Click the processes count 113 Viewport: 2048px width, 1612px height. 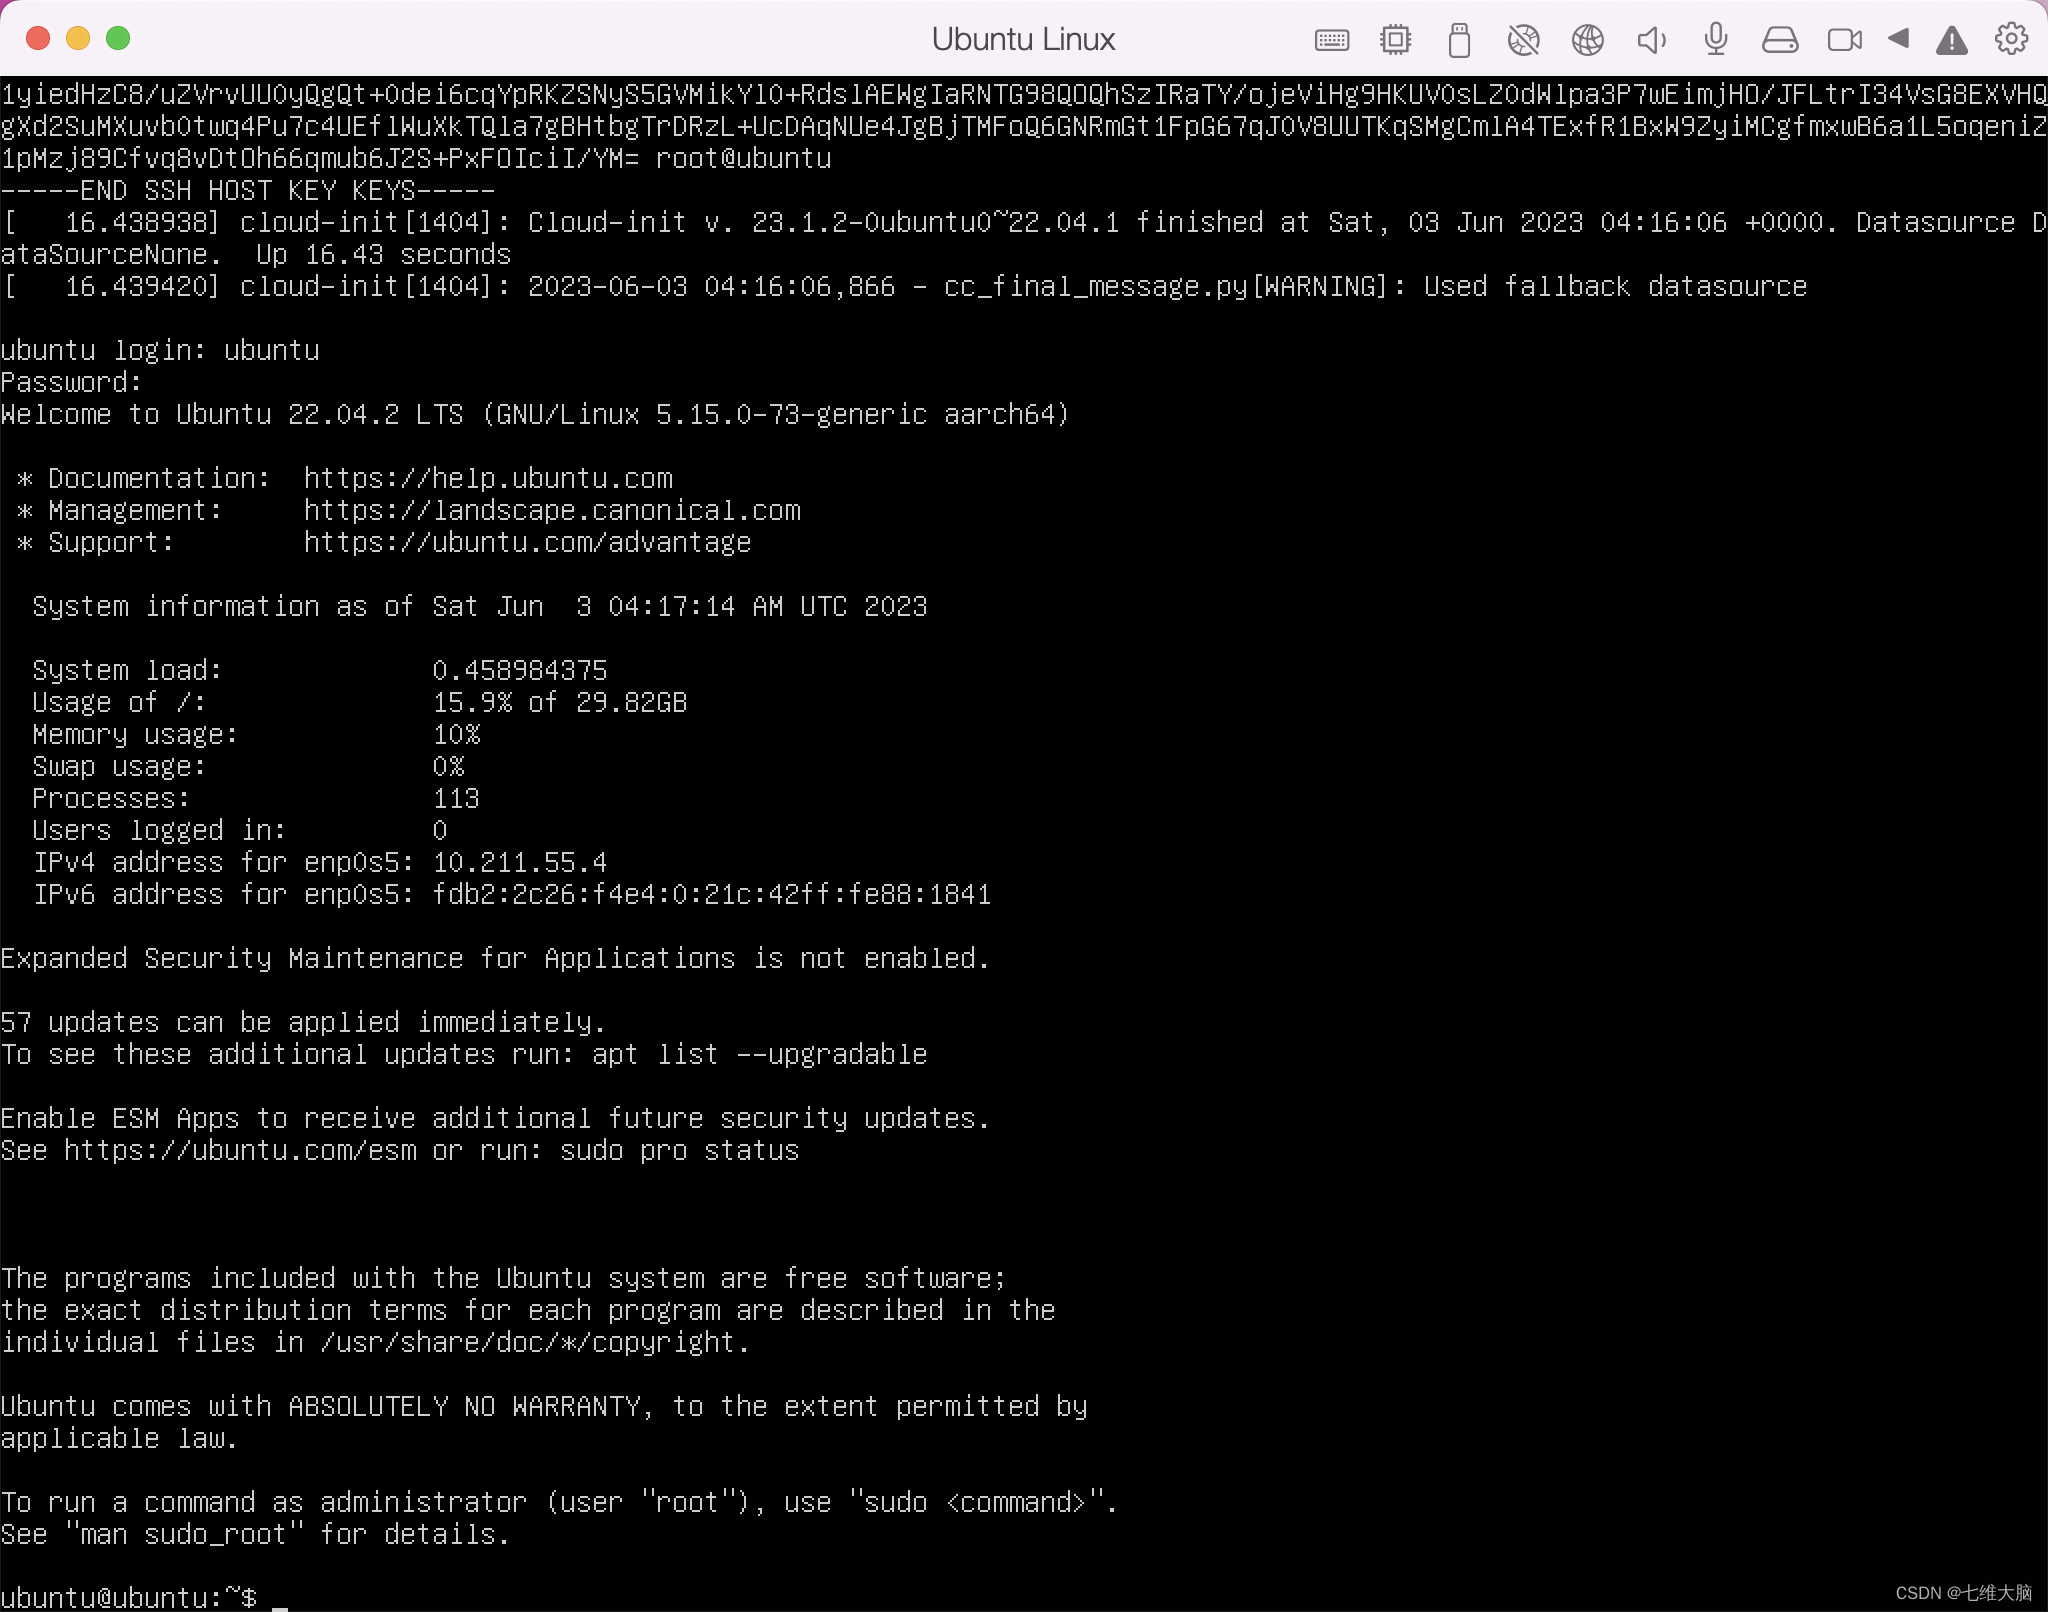coord(456,798)
